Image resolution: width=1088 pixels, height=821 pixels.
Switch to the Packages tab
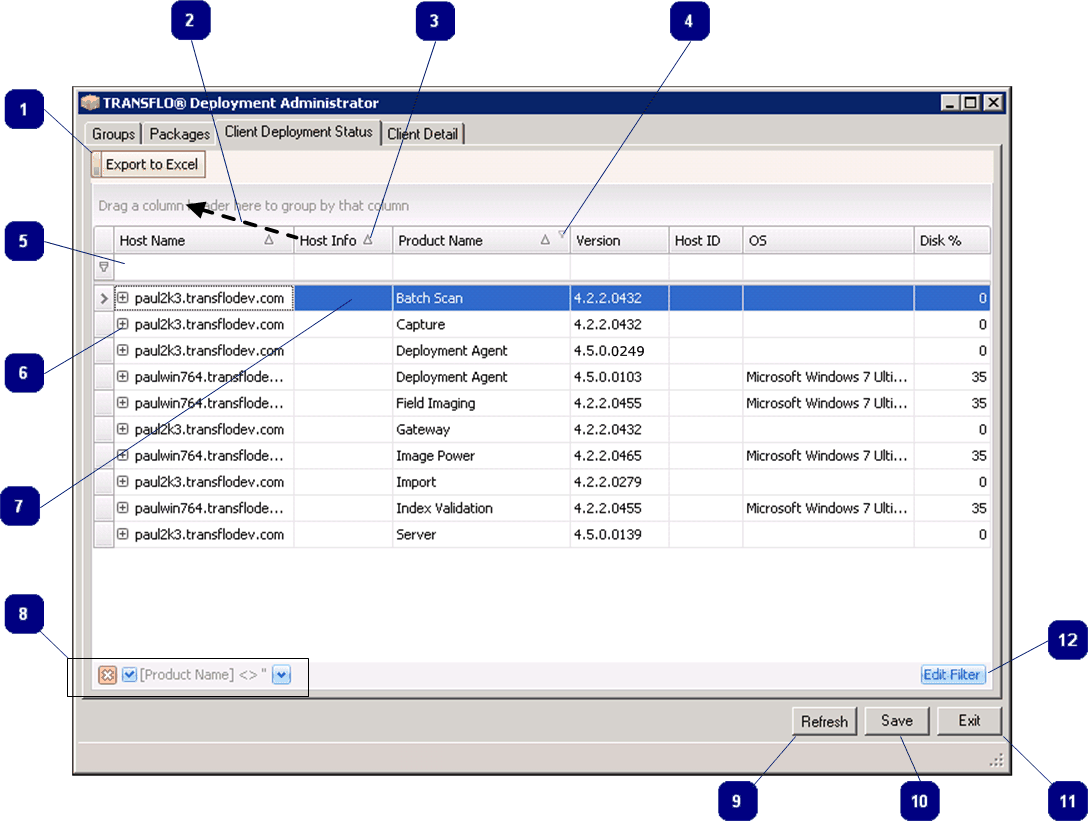180,133
